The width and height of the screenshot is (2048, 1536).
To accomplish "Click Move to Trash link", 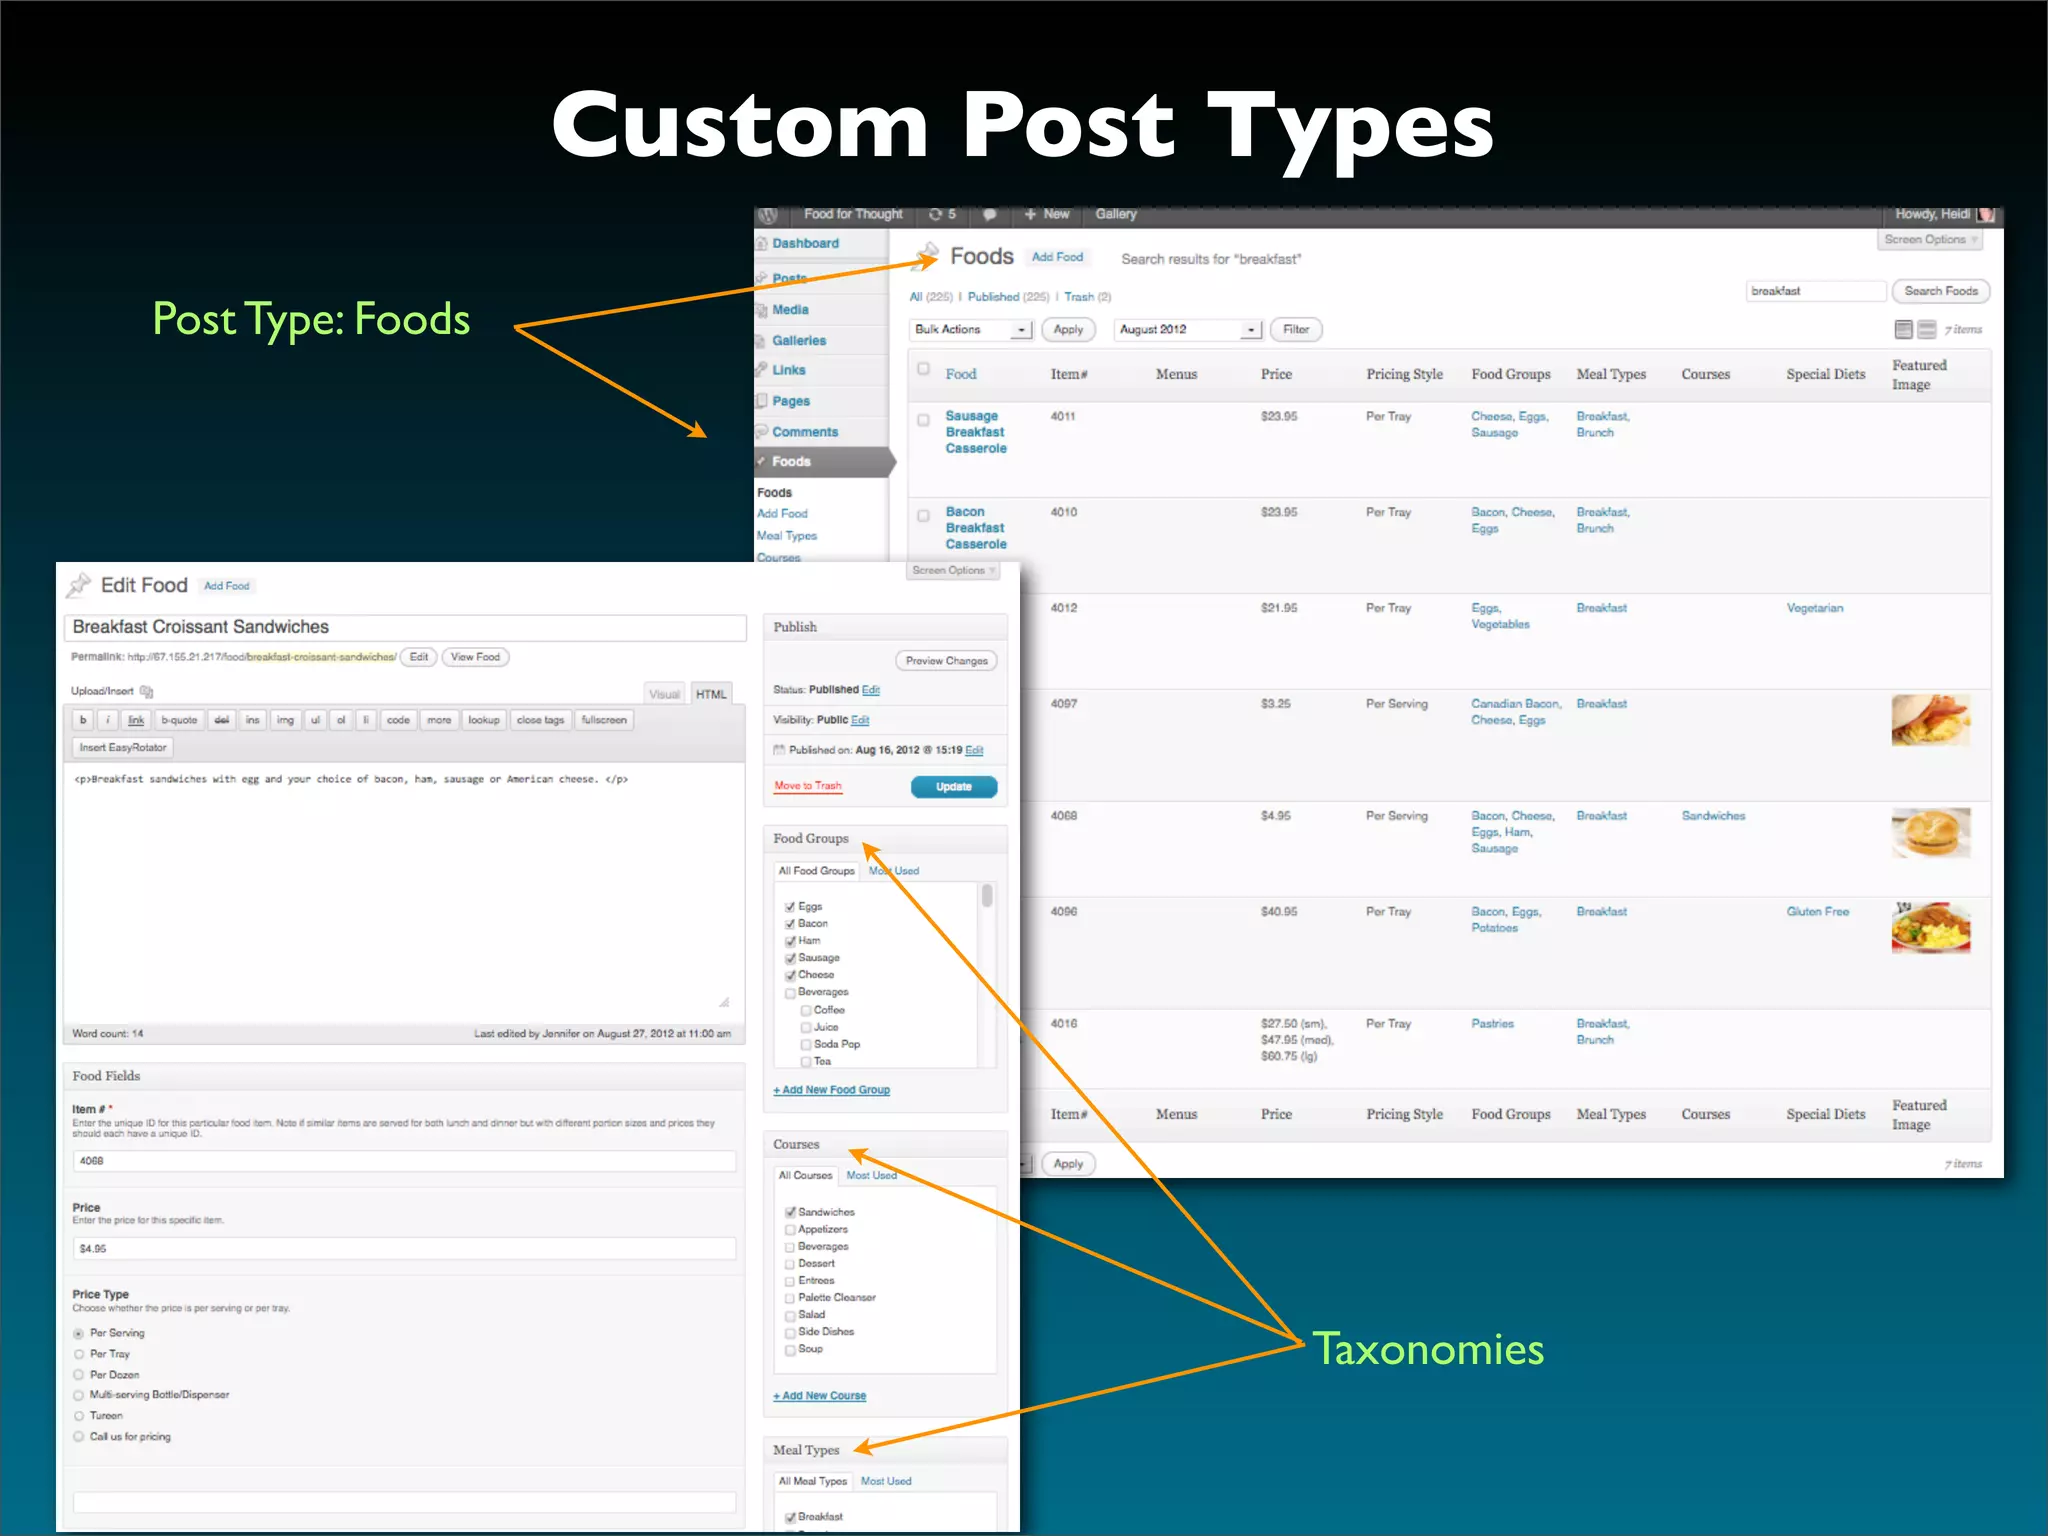I will click(808, 786).
